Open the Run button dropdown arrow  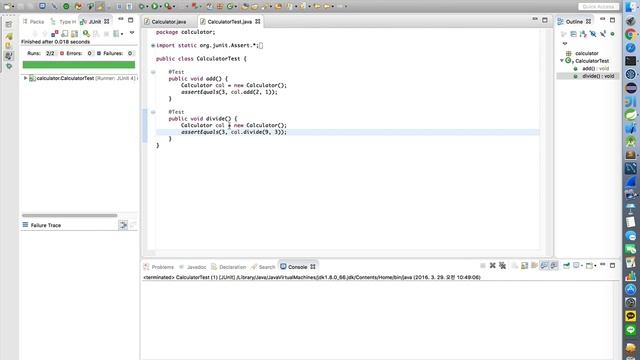point(160,7)
